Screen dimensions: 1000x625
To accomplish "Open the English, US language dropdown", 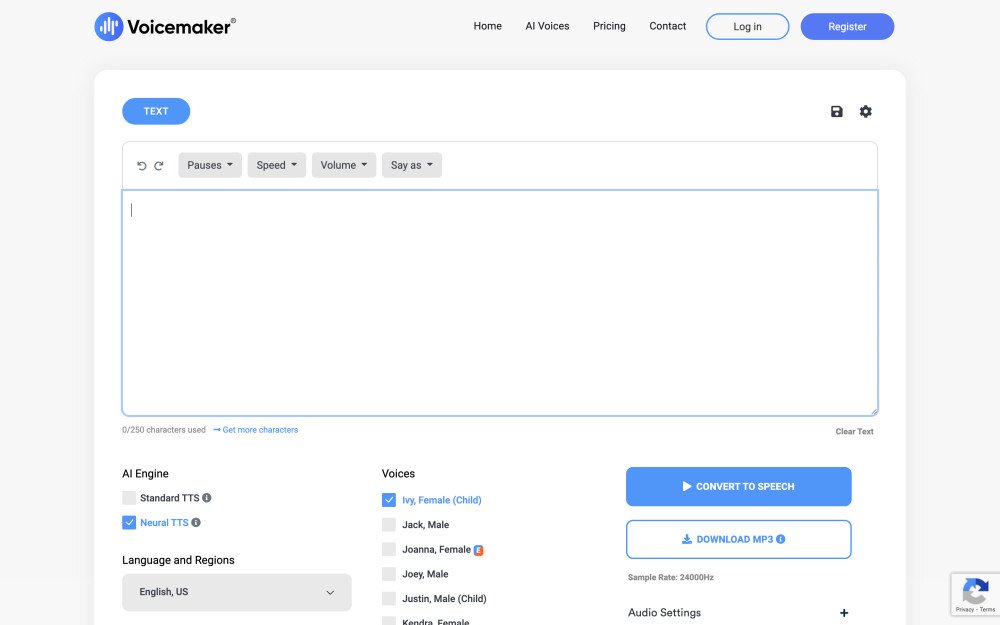I will (237, 592).
